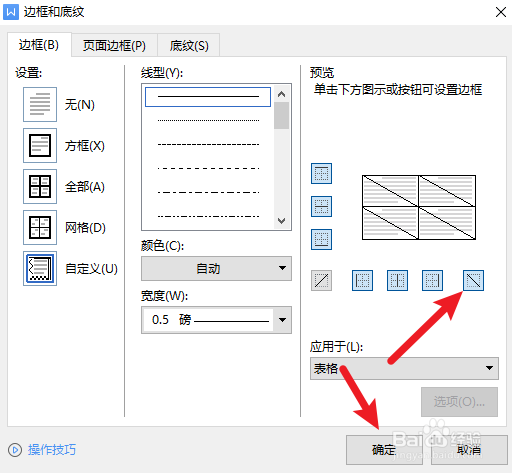Select the Custom (自定义) border setting icon
512x473 pixels.
(40, 269)
